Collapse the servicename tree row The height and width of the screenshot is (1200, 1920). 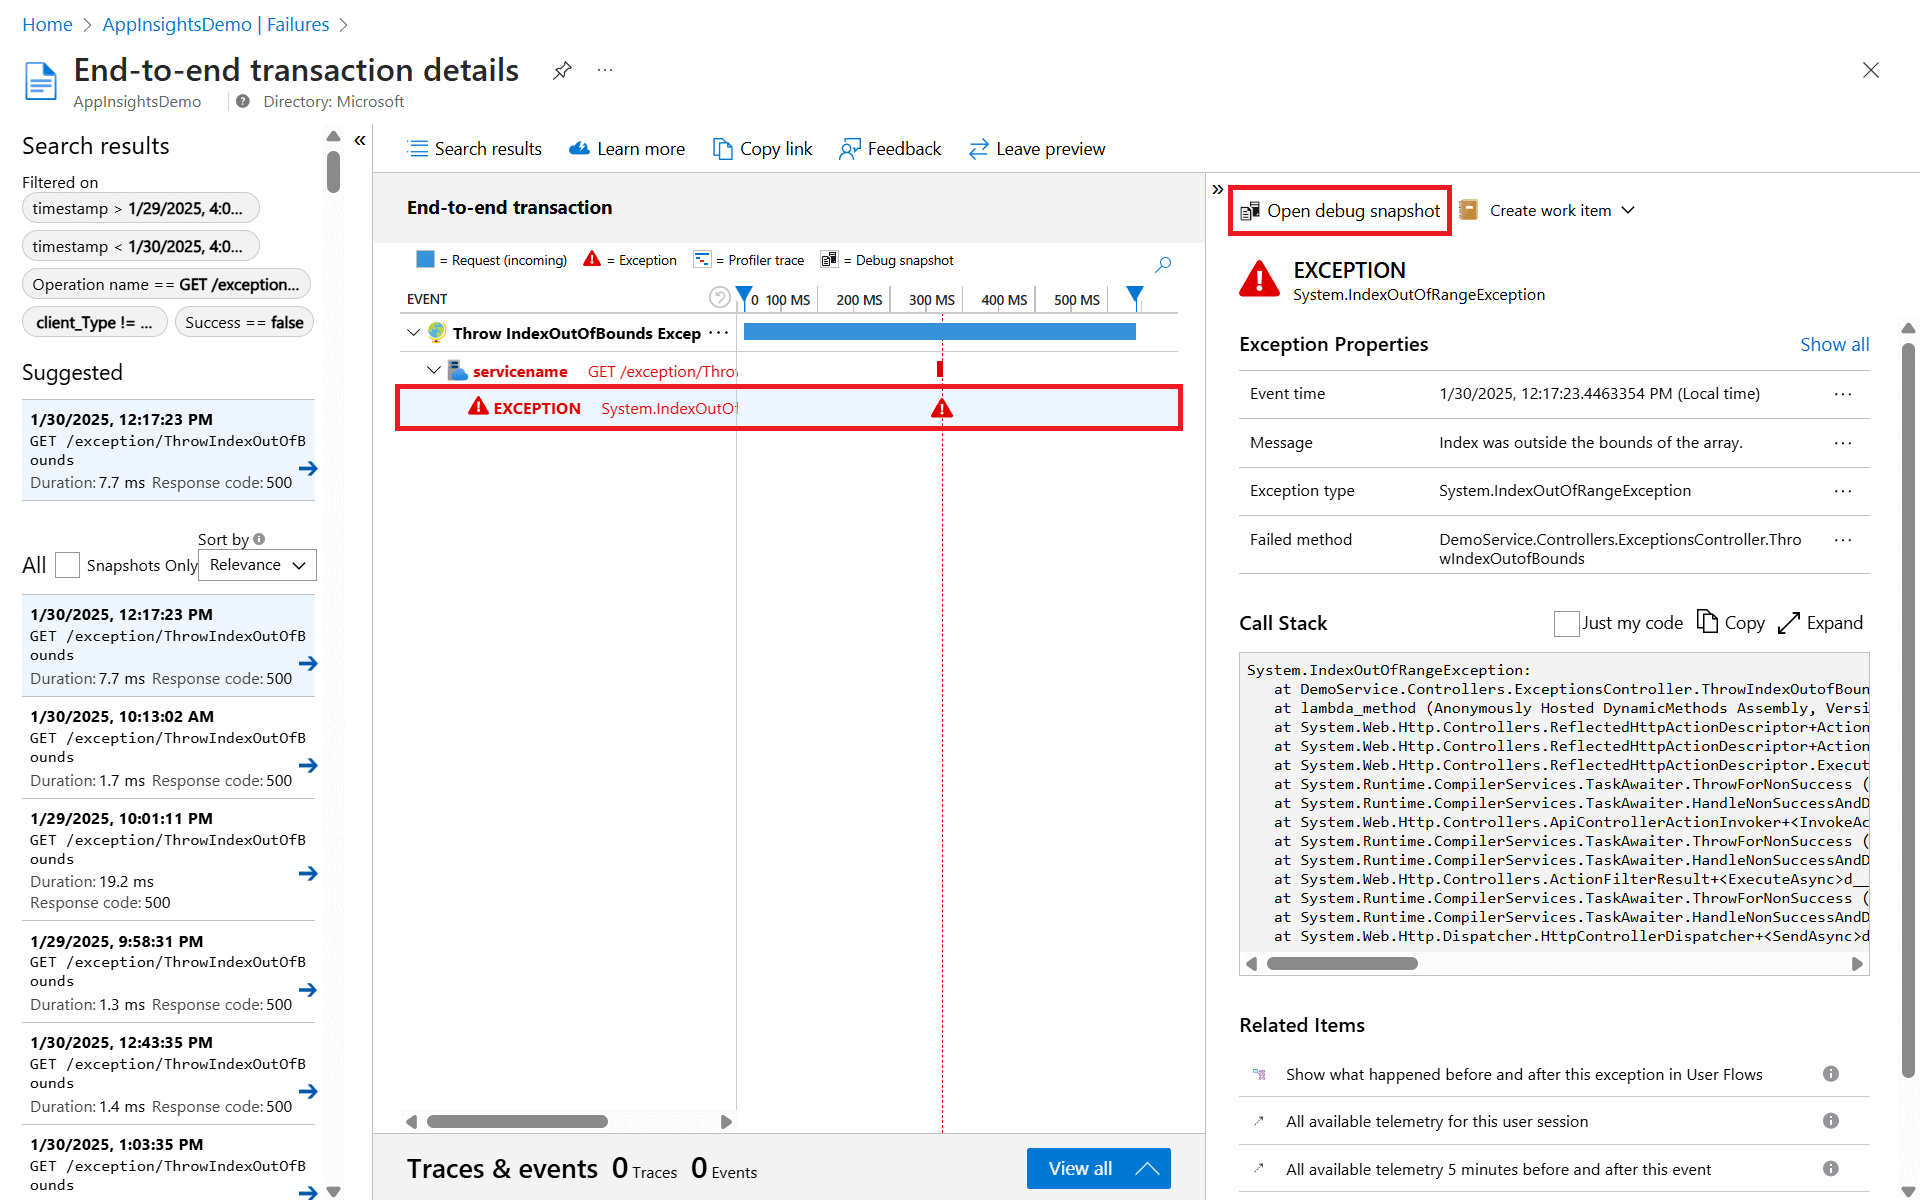[434, 370]
